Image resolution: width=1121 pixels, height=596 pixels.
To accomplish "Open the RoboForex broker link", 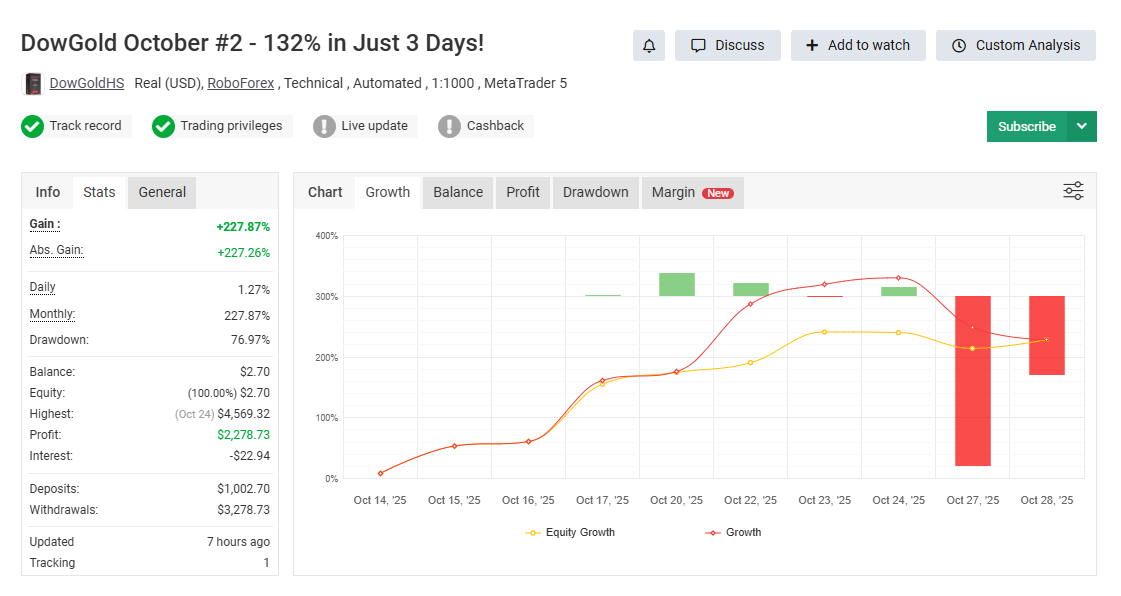I will 241,83.
